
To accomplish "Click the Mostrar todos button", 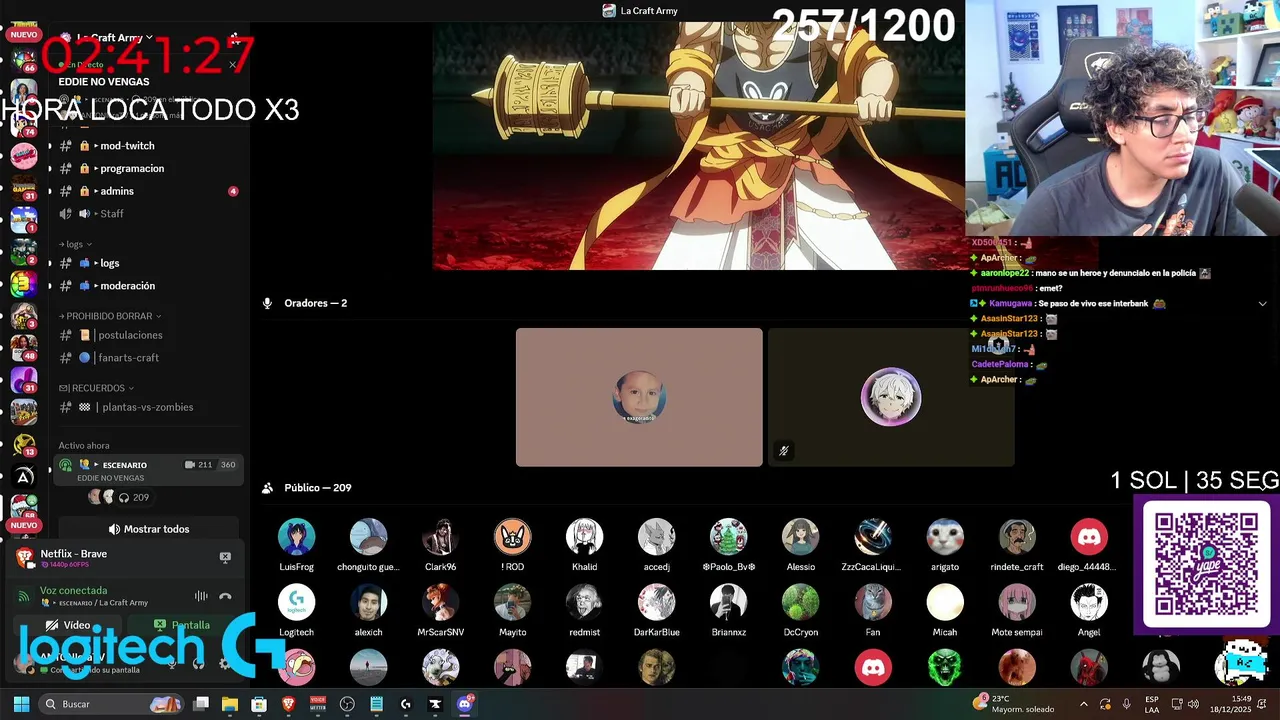I will coord(148,529).
